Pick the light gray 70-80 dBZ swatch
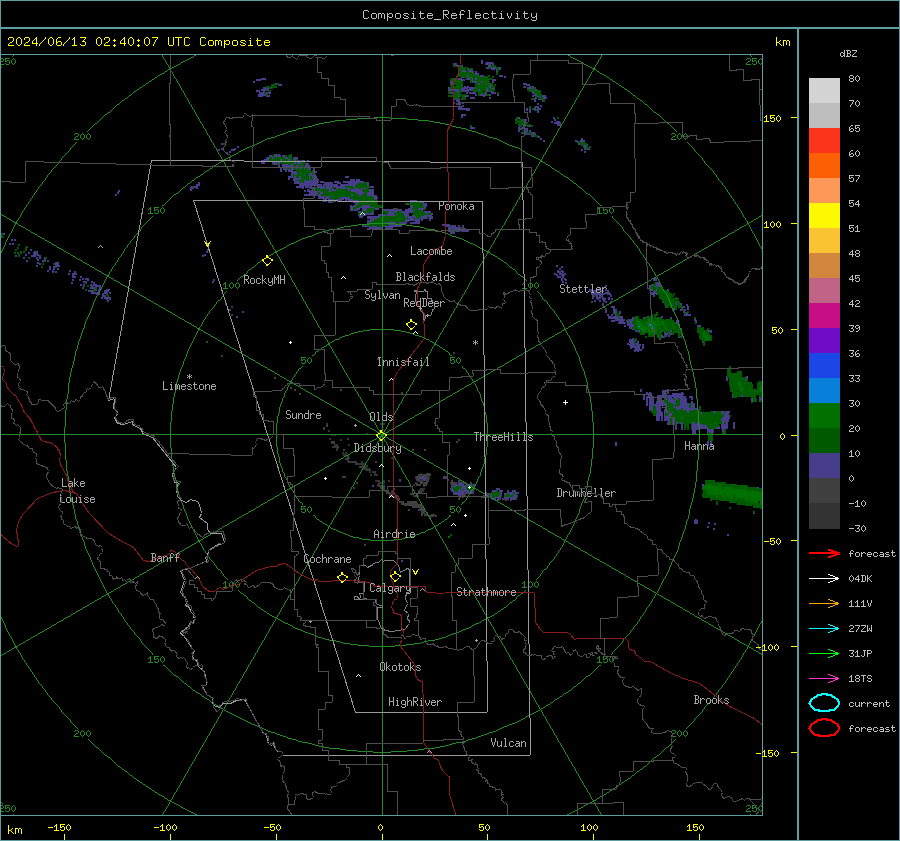 tap(824, 91)
